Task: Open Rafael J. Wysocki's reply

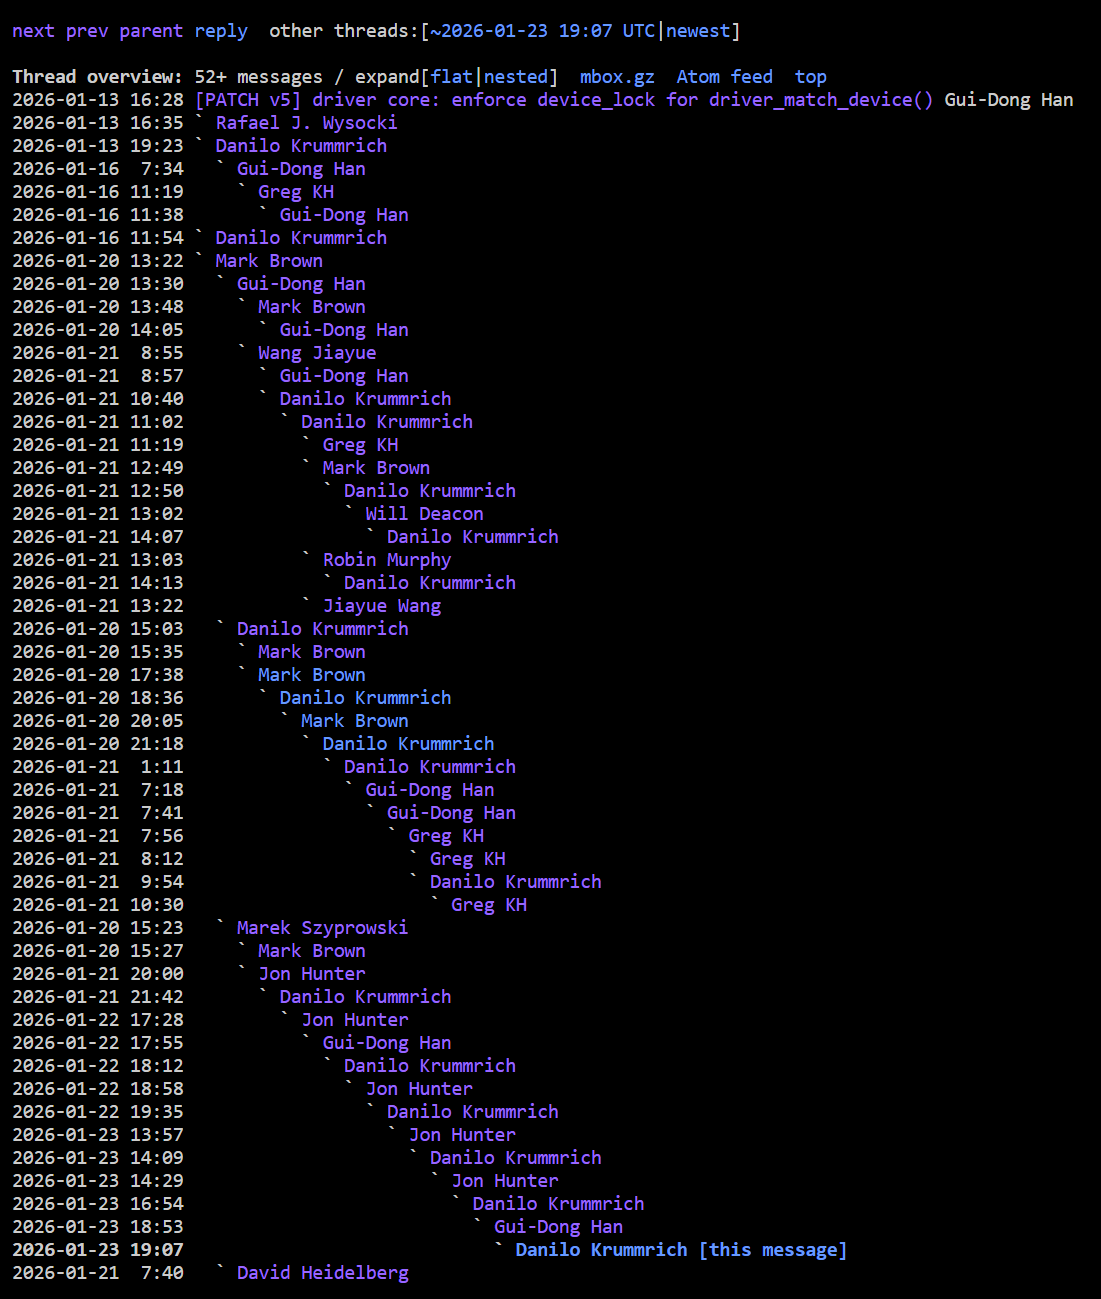Action: [306, 123]
